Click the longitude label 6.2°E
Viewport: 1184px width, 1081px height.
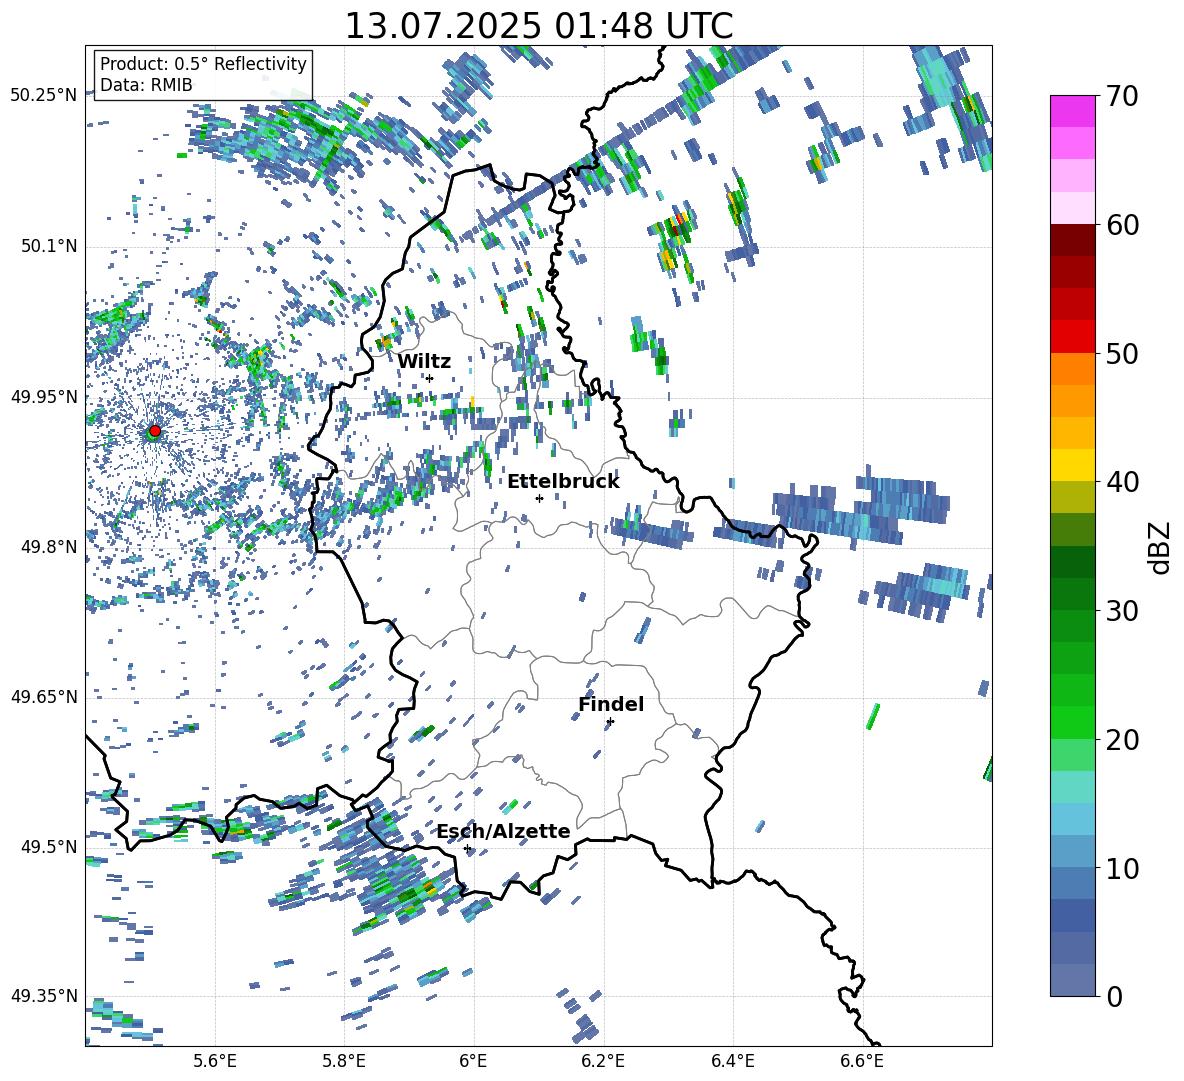coord(603,1061)
